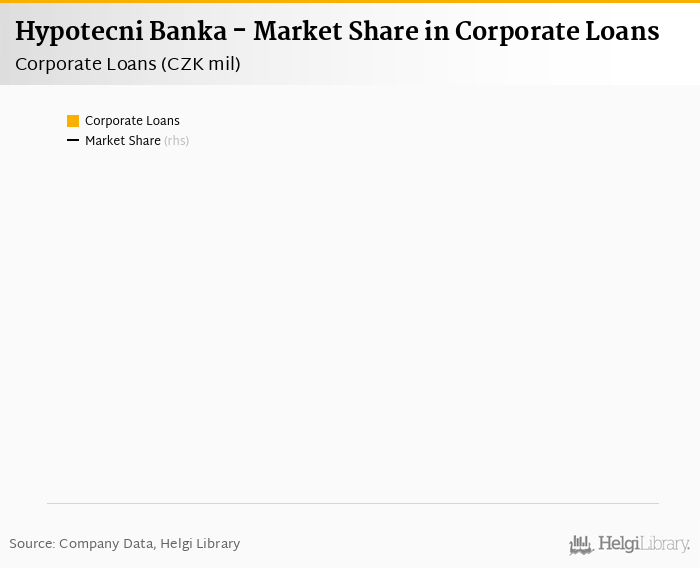This screenshot has height=568, width=700.
Task: Open the HelgiLibrary wordmark link
Action: click(x=644, y=544)
